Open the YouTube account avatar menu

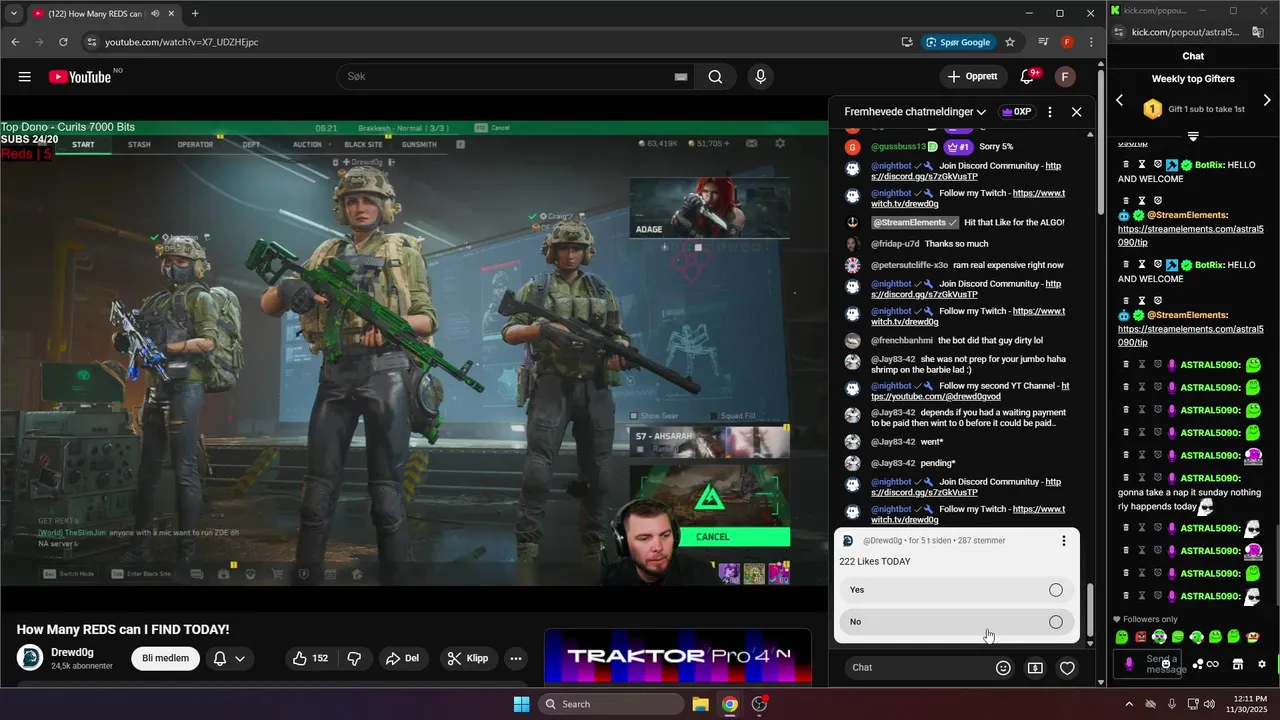click(x=1065, y=77)
